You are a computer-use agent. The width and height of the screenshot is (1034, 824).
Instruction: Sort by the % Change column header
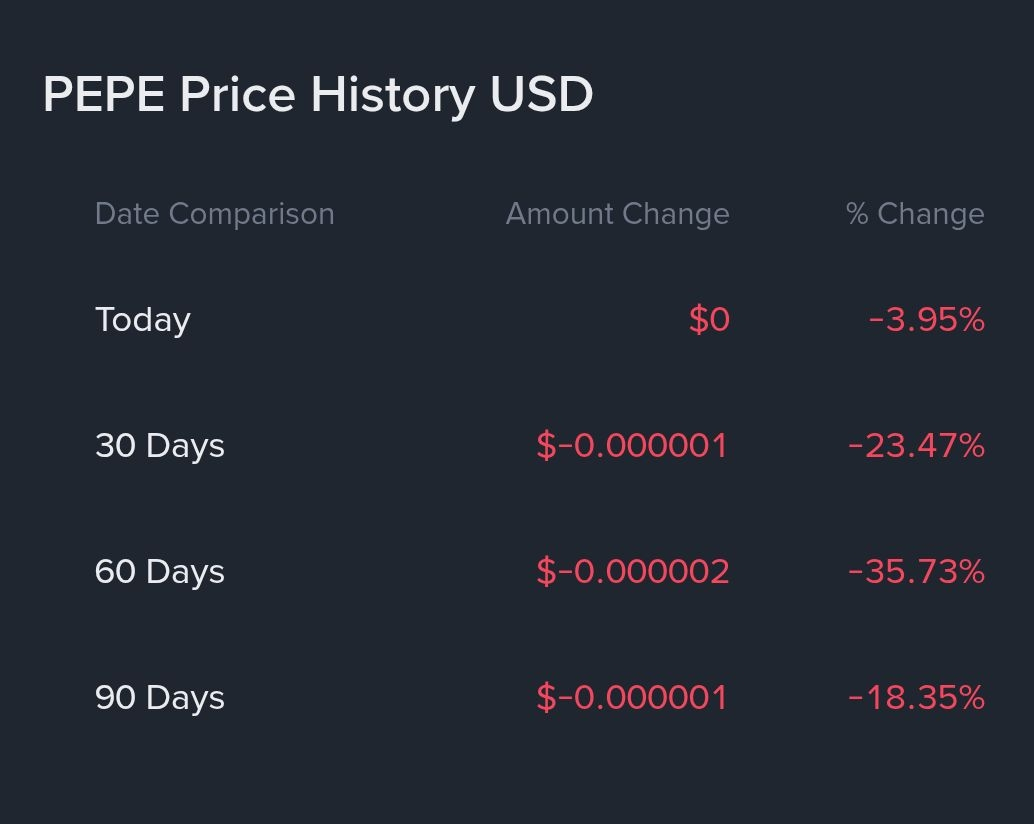[915, 214]
